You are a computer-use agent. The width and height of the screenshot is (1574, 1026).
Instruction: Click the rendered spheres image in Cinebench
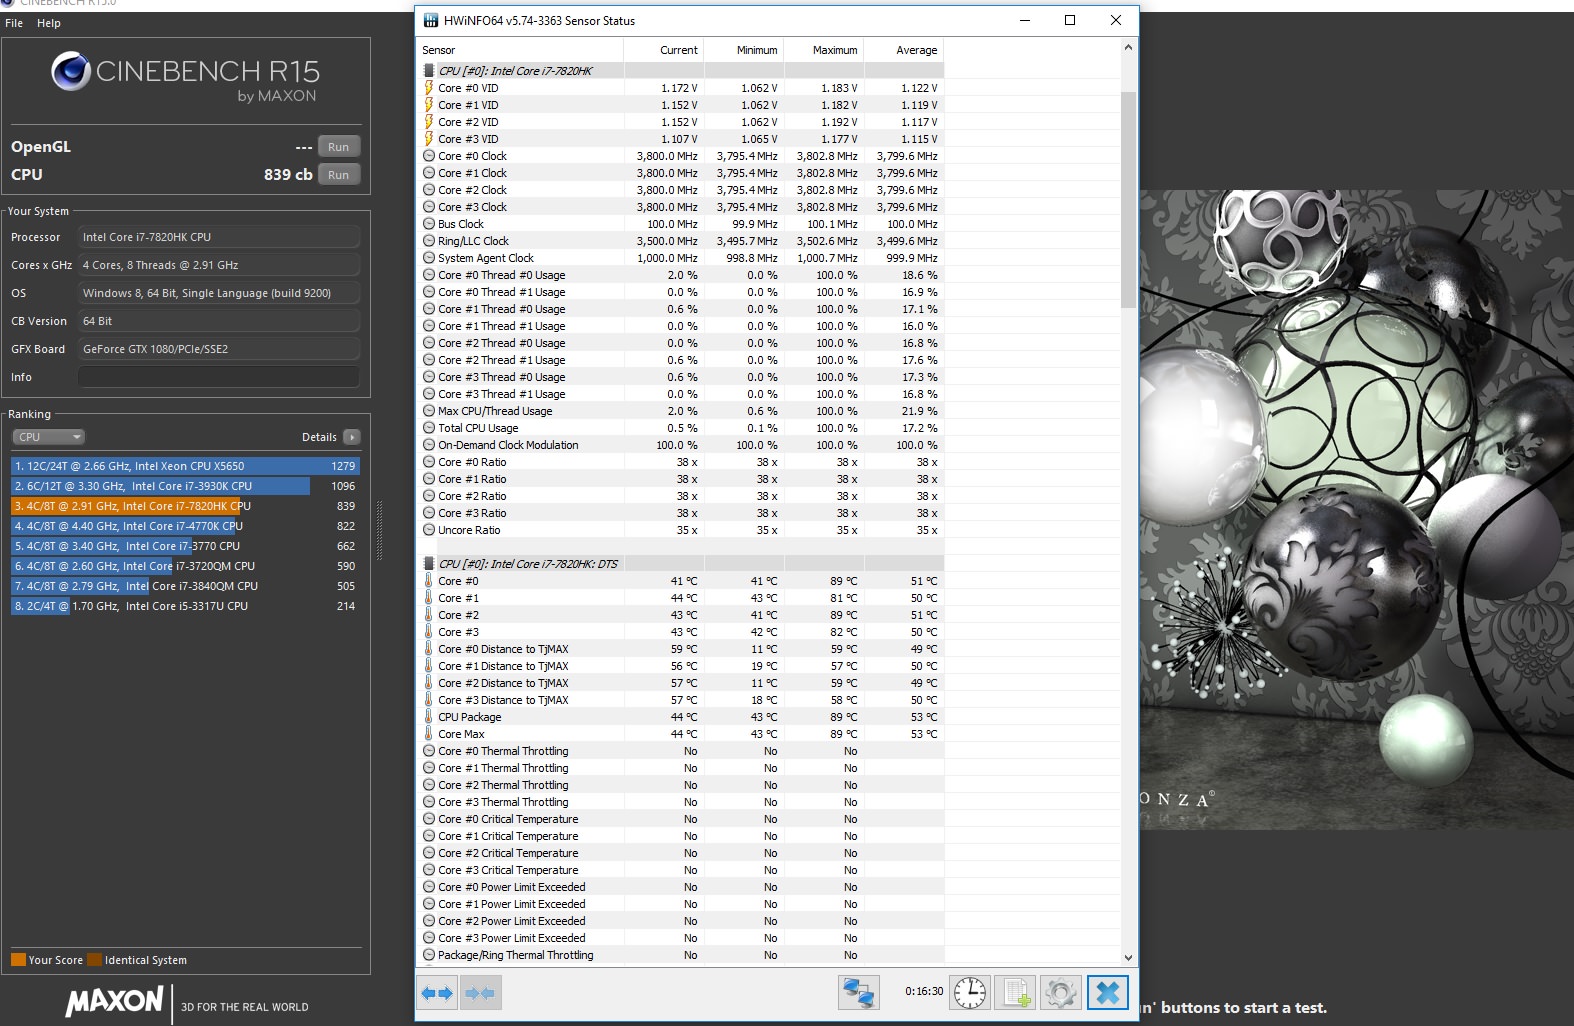[1356, 509]
